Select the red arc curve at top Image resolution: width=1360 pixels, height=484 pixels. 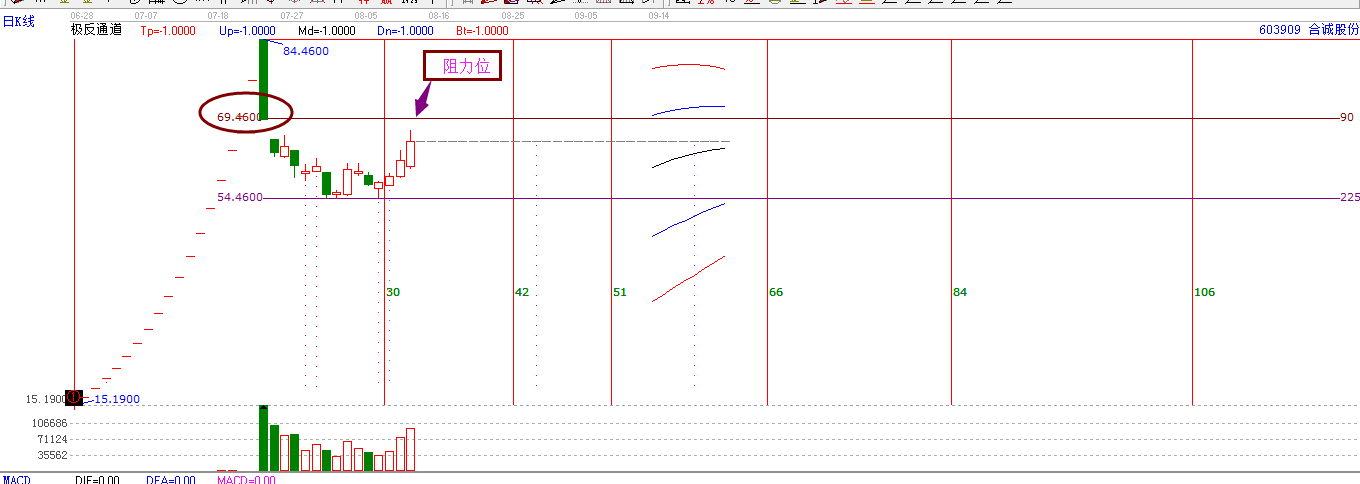(x=688, y=66)
